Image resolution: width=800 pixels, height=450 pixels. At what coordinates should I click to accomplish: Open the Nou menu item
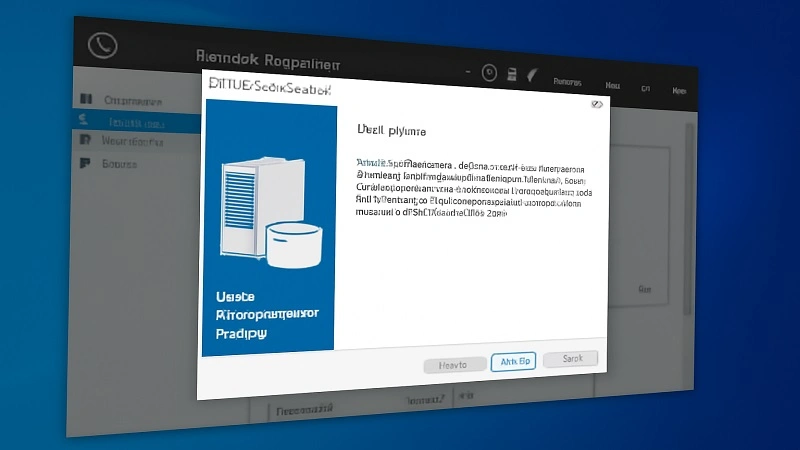pyautogui.click(x=612, y=85)
